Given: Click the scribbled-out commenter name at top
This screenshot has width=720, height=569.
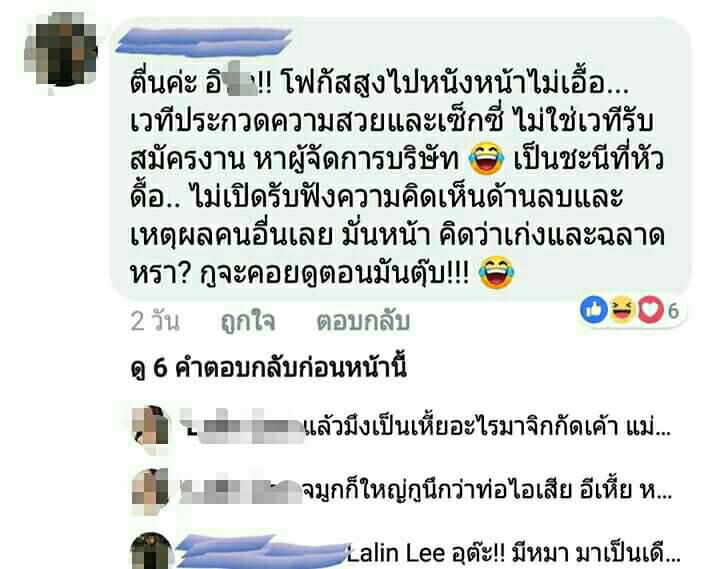Looking at the screenshot, I should point(204,41).
